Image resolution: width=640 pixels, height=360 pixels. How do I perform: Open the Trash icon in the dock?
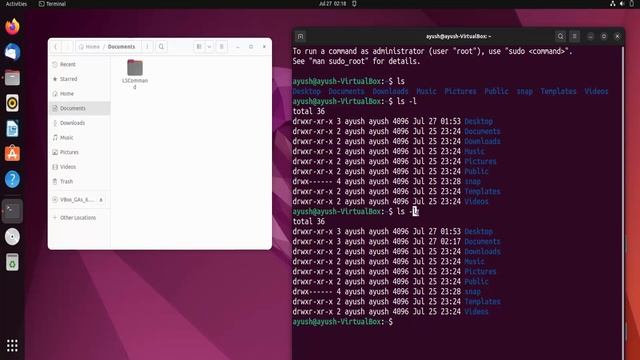12,262
